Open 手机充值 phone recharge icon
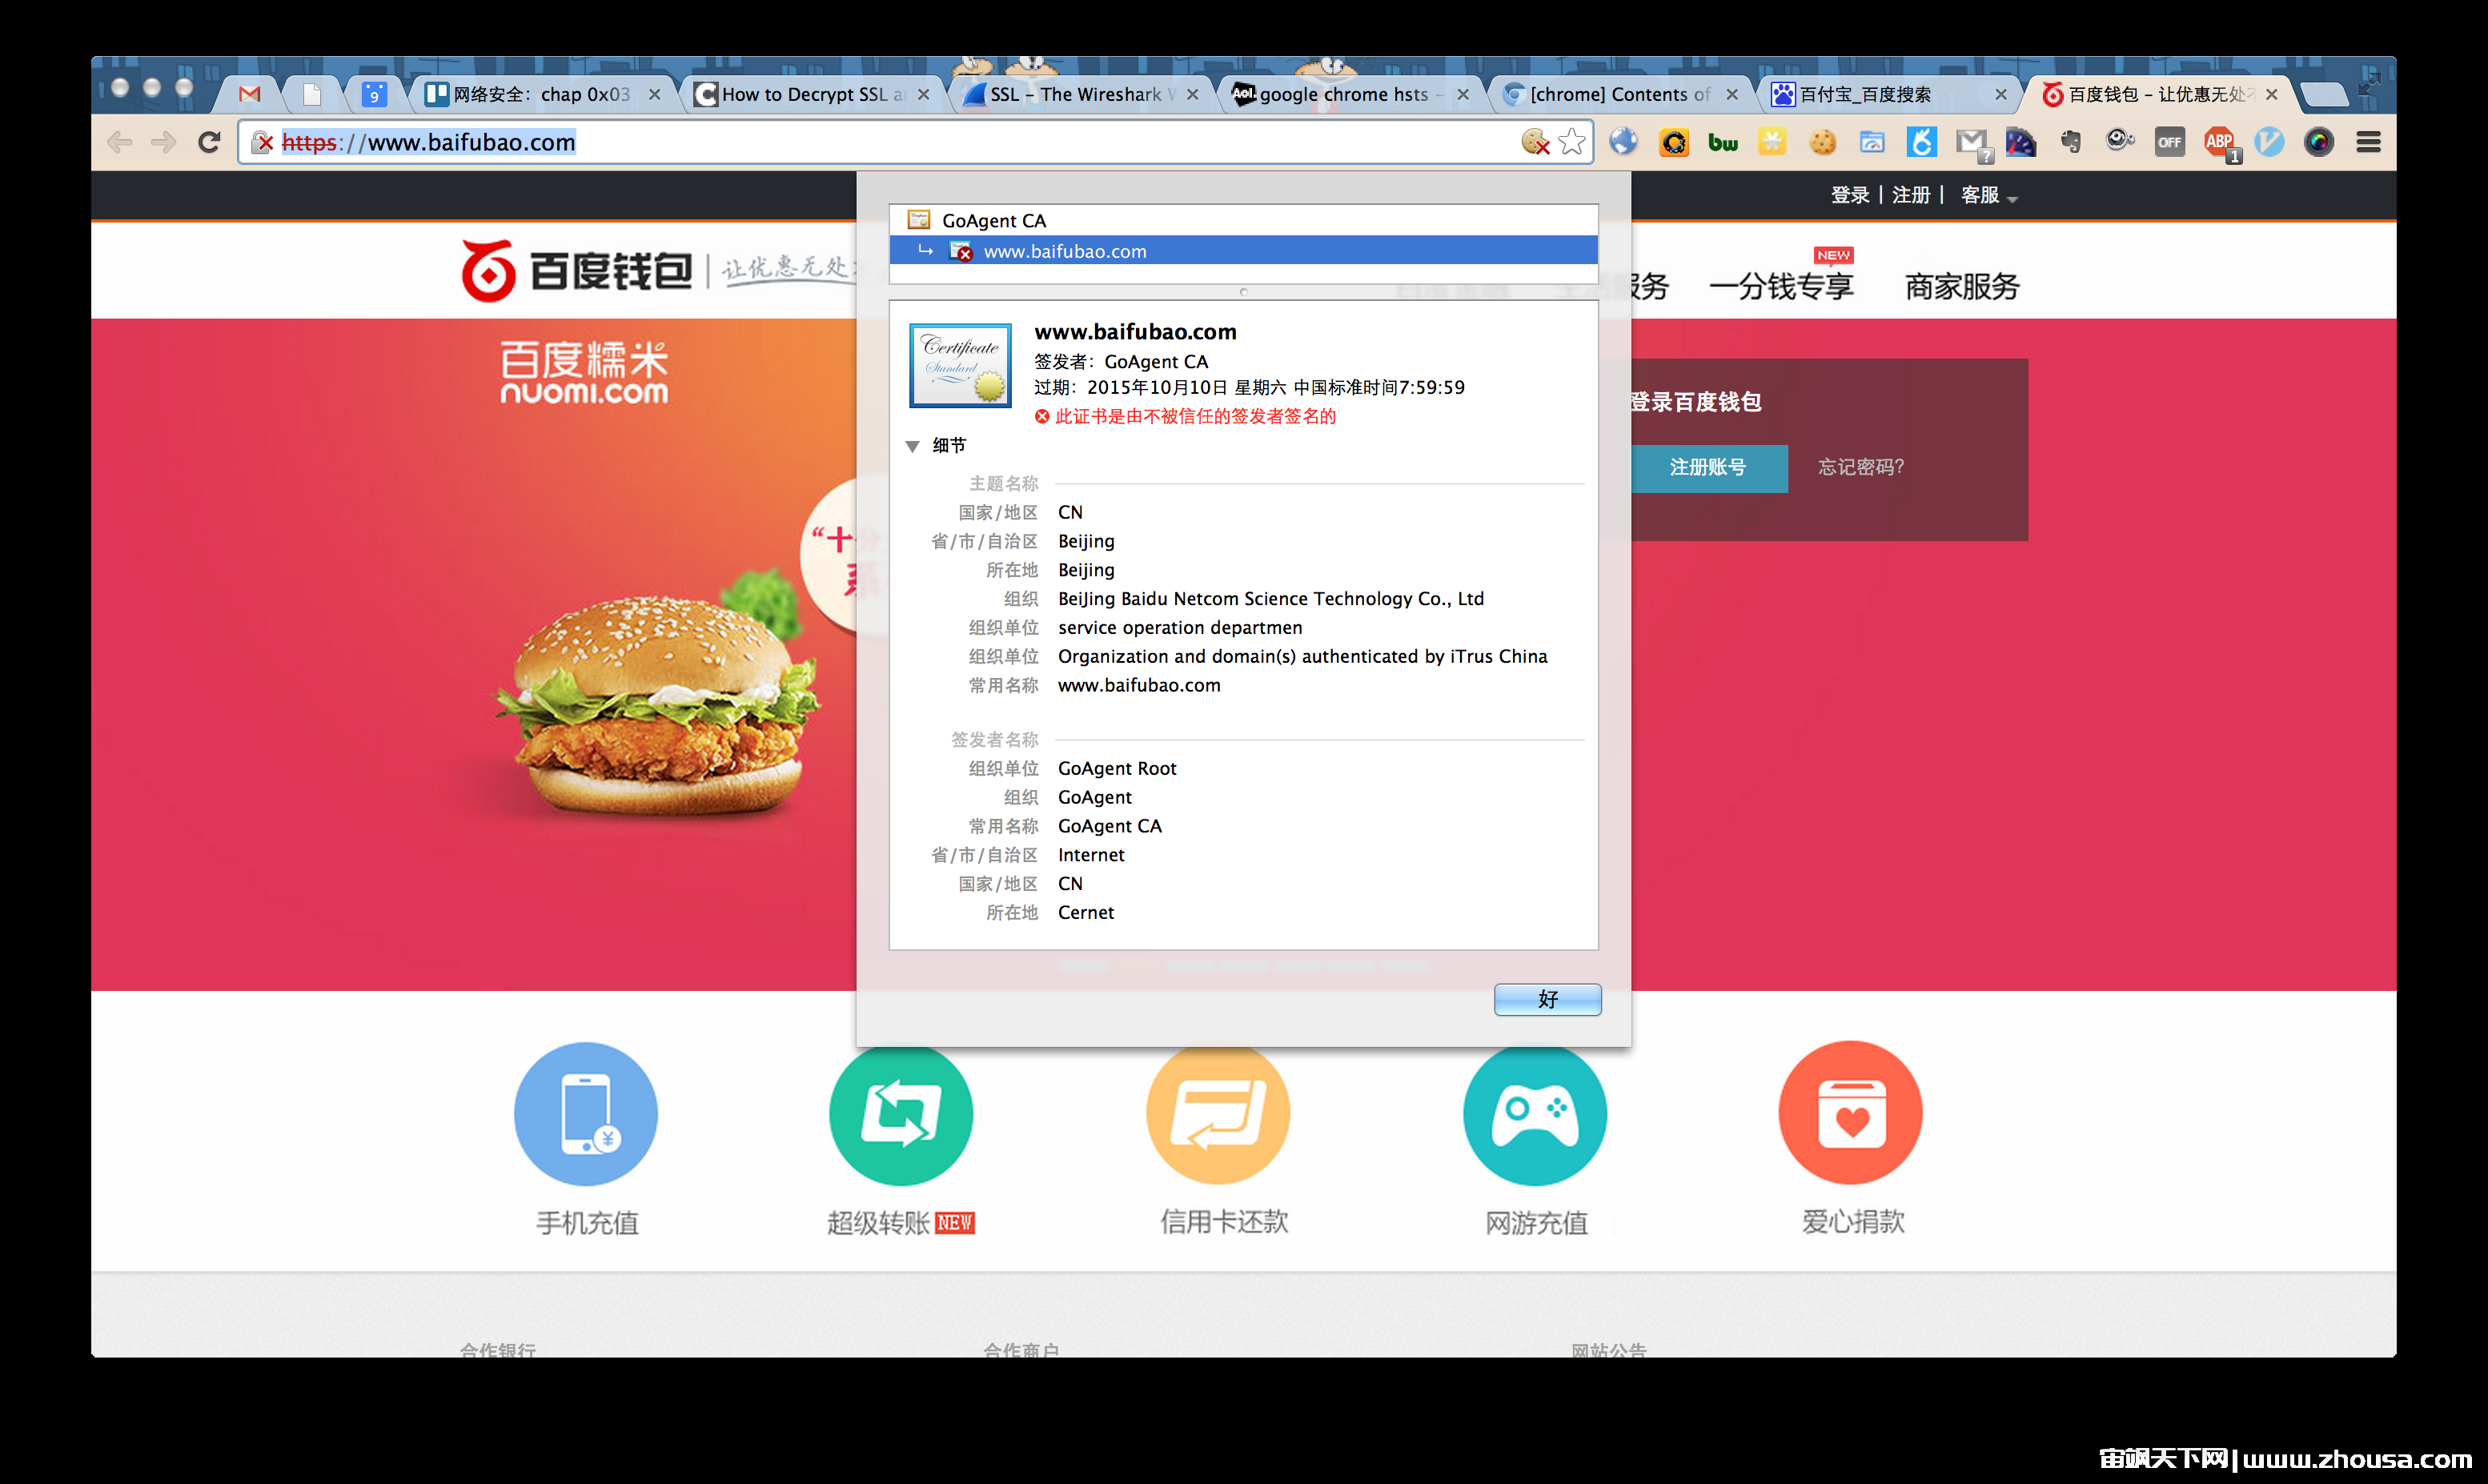The width and height of the screenshot is (2488, 1484). tap(586, 1113)
